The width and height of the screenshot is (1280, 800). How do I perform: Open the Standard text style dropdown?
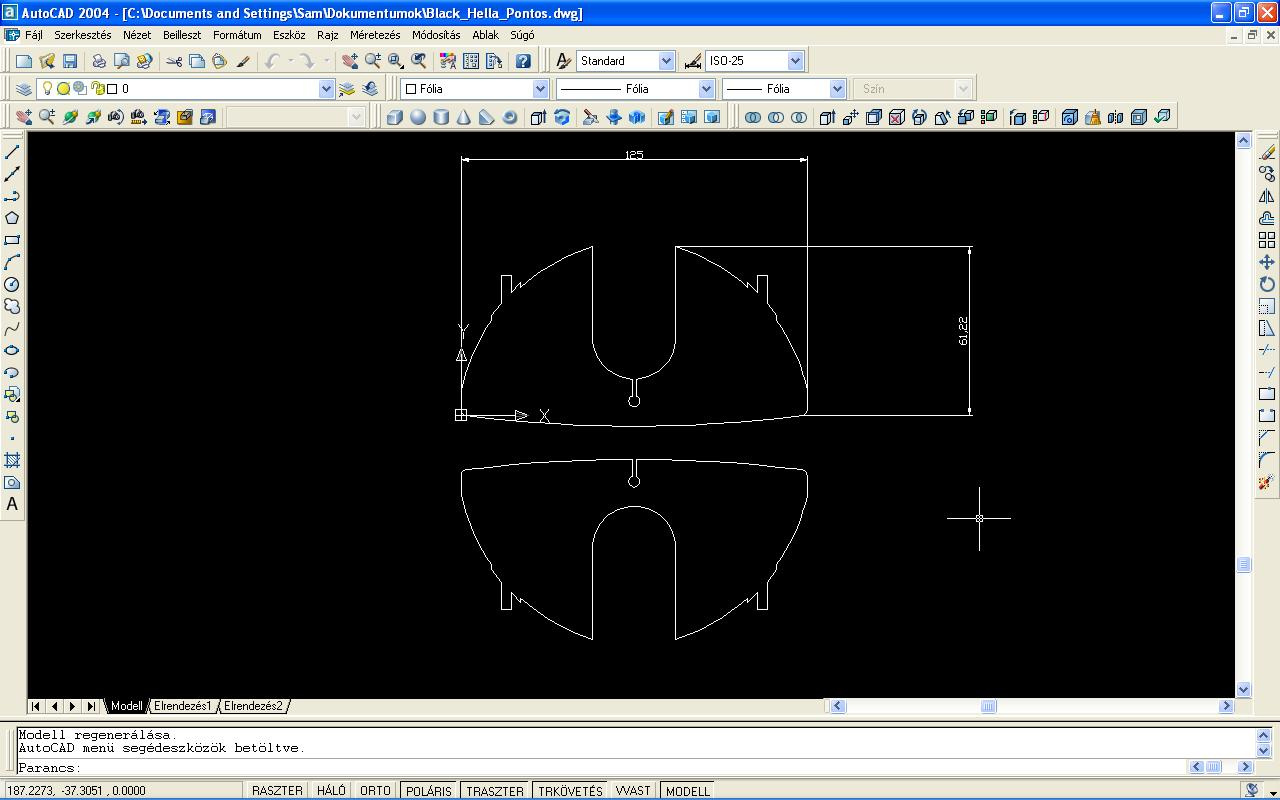pyautogui.click(x=666, y=61)
